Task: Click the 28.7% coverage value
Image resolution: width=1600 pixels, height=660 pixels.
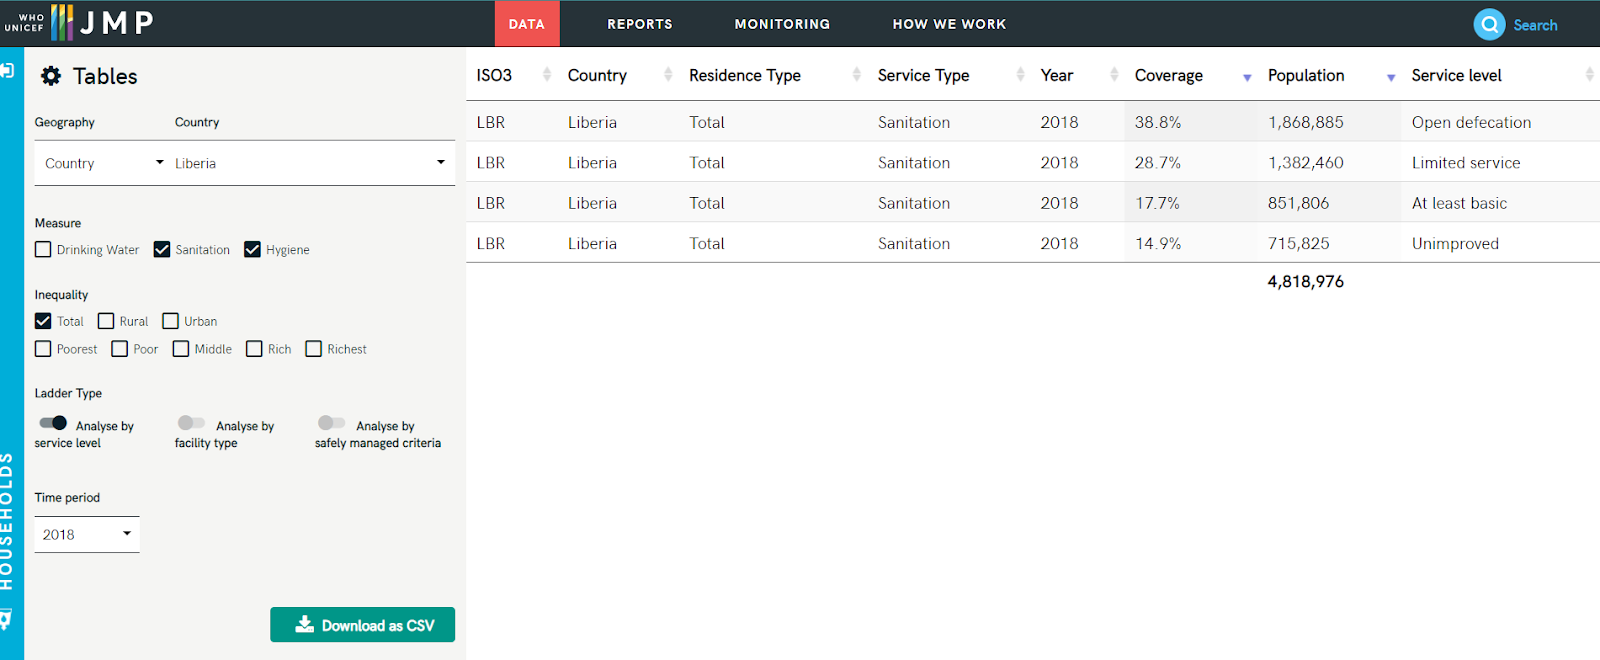Action: (x=1158, y=162)
